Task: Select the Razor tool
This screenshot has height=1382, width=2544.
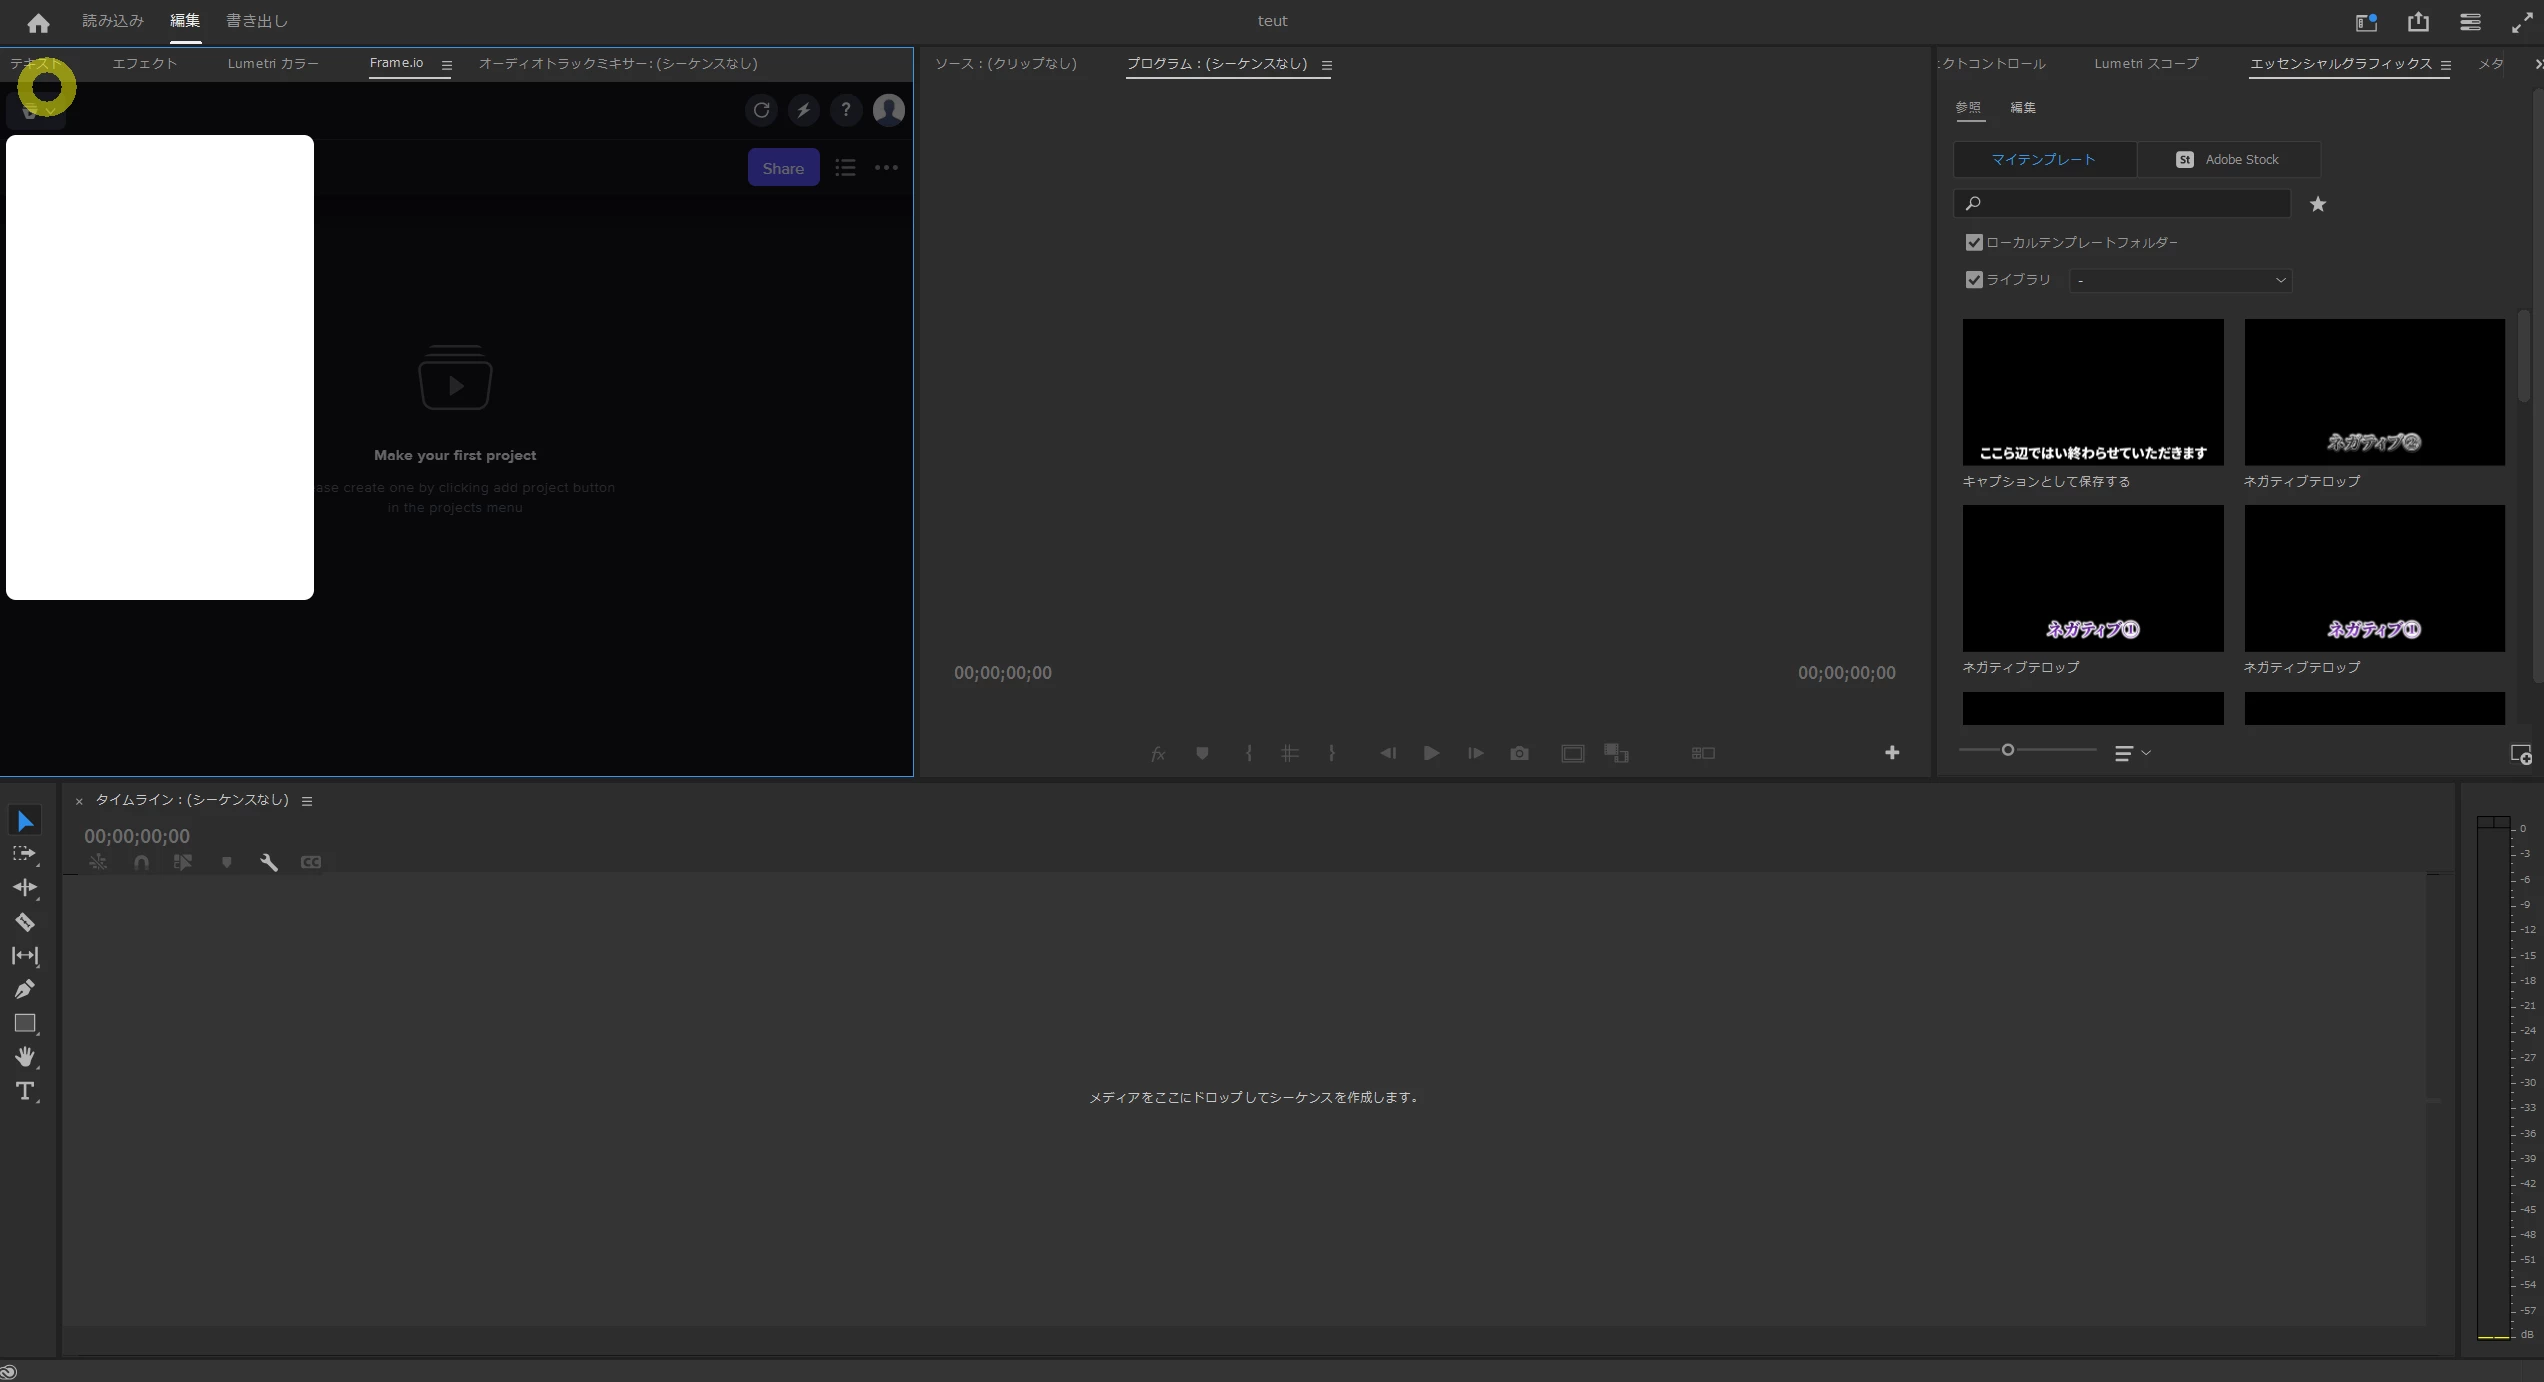Action: tap(25, 922)
